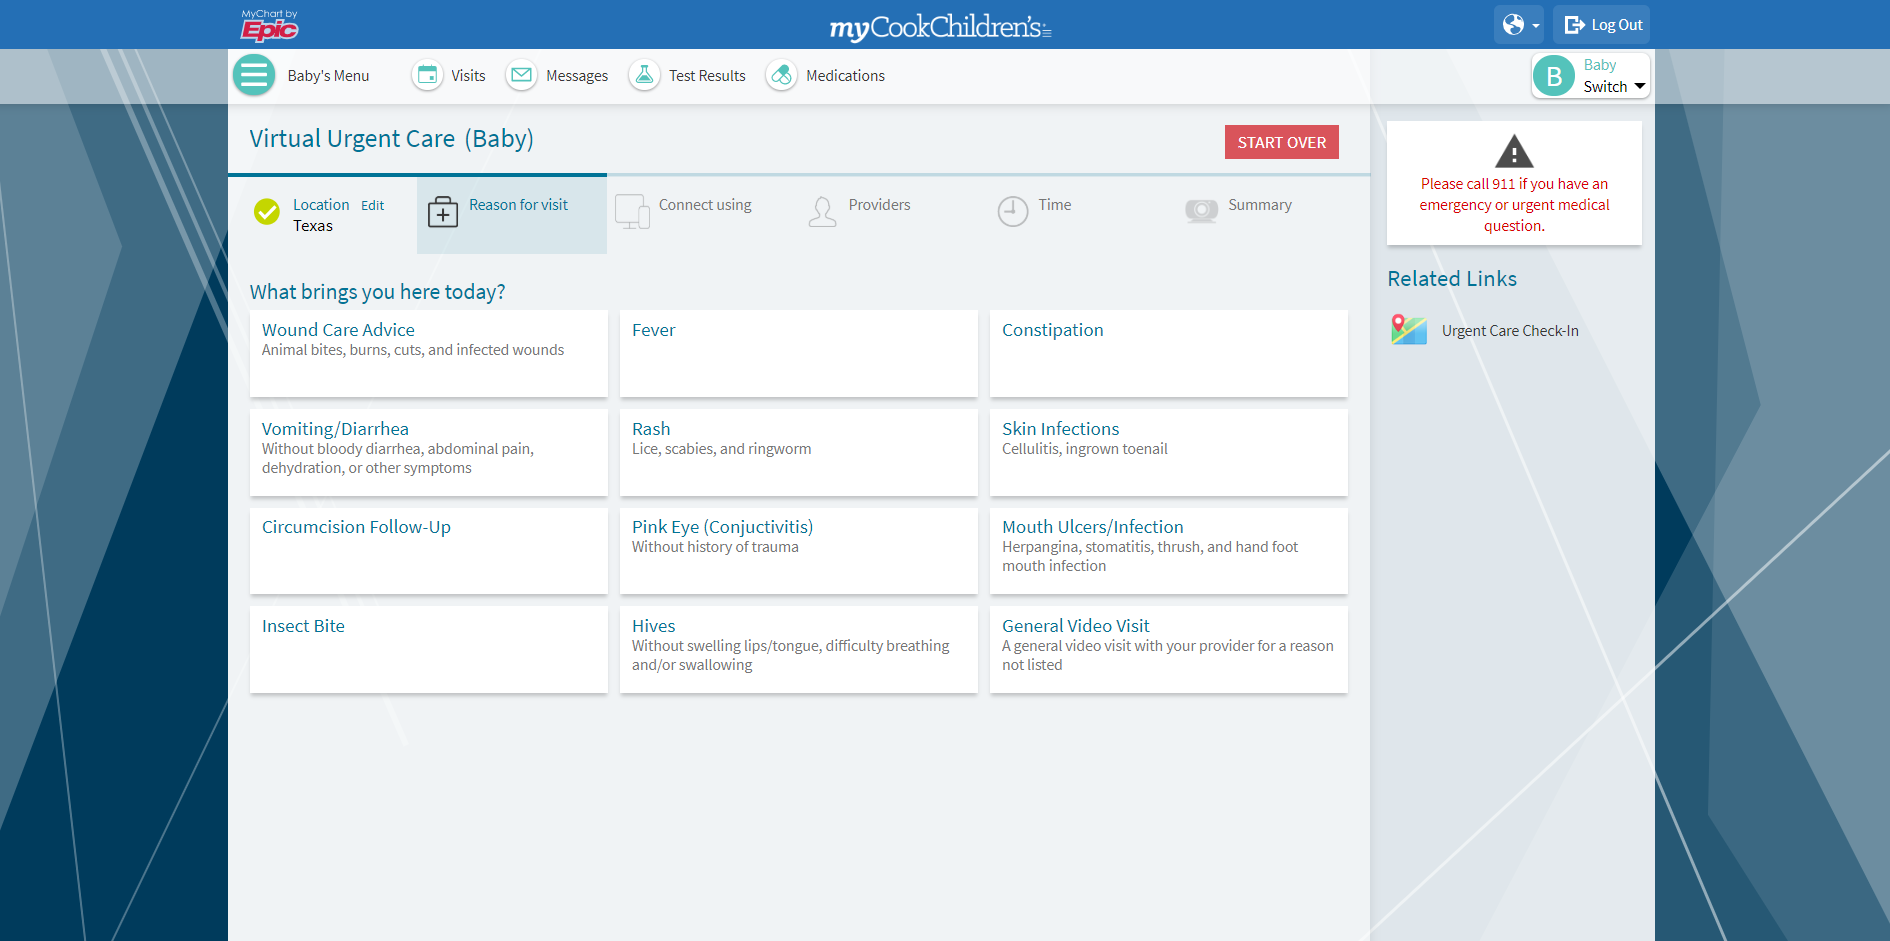Choose Insect Bite as the reason
The image size is (1890, 941).
(x=428, y=649)
